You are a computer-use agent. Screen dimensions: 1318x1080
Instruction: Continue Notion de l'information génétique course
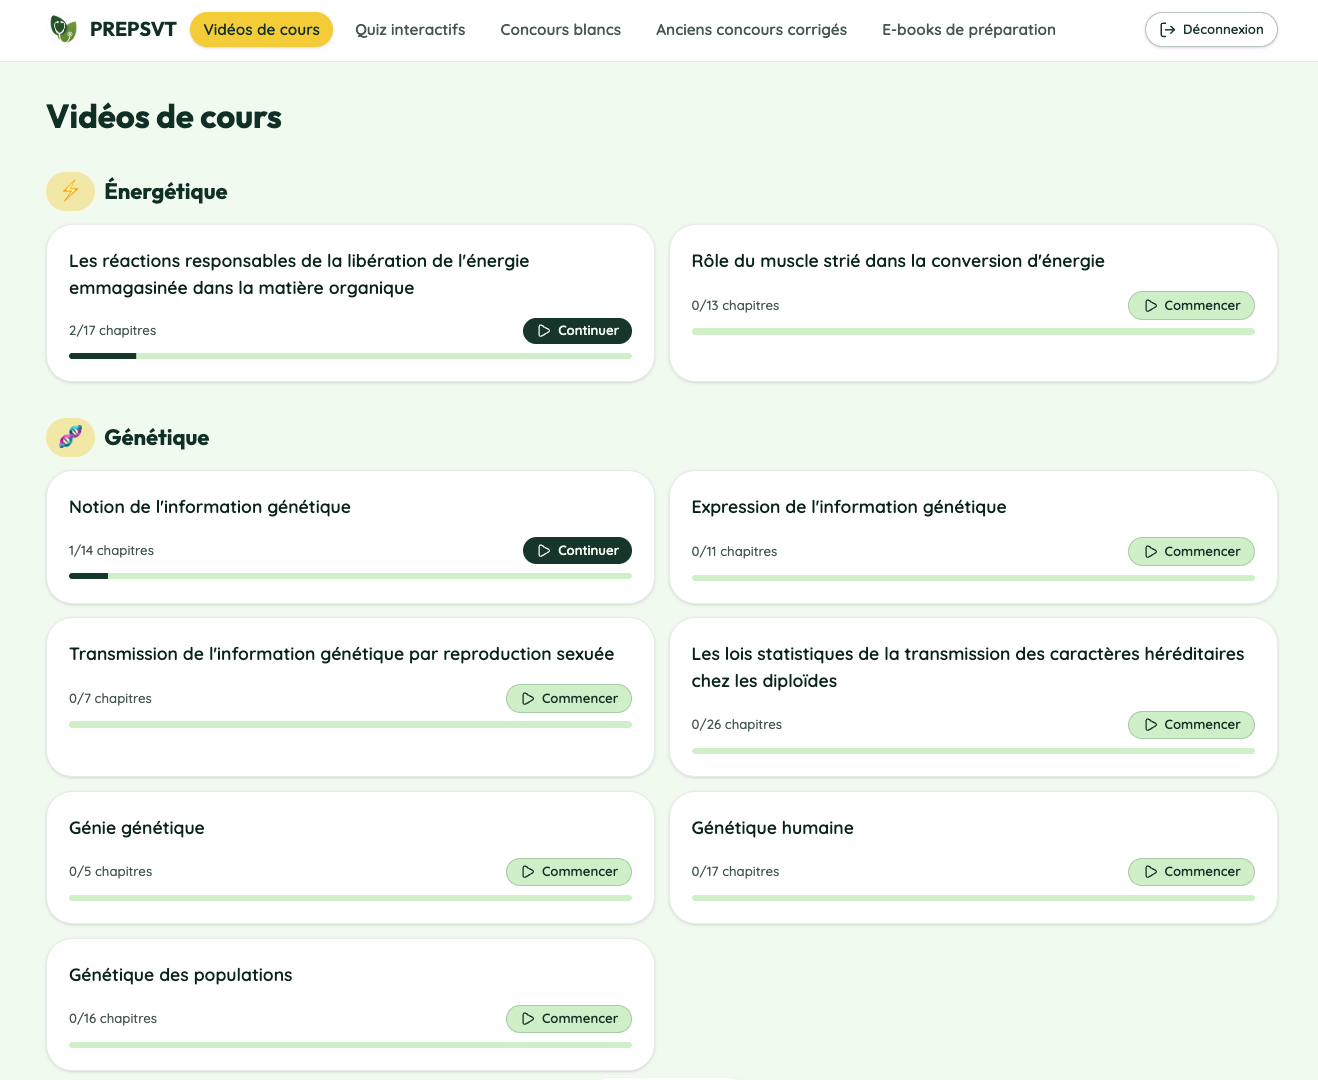pyautogui.click(x=577, y=551)
